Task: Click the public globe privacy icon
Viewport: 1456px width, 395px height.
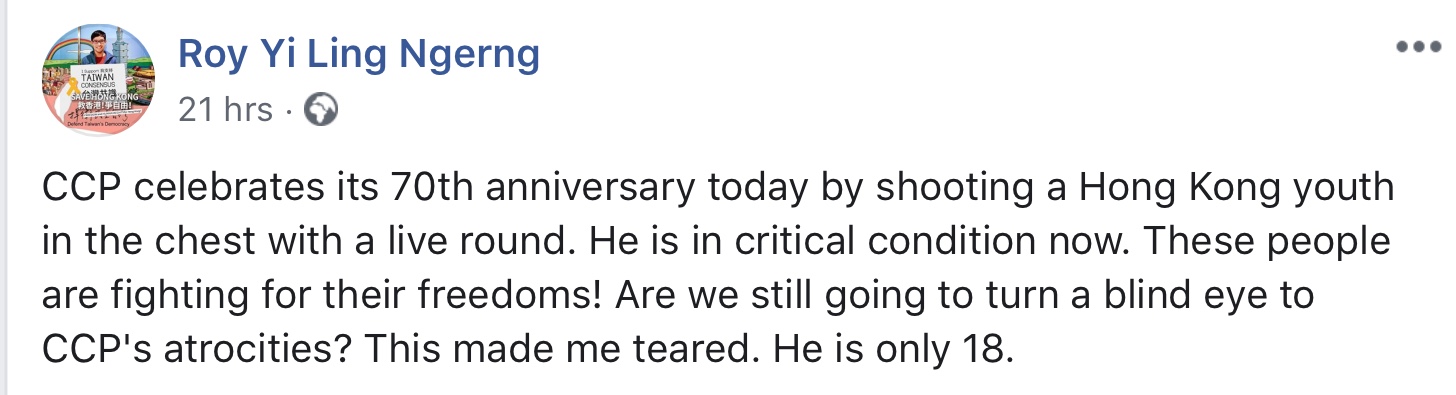Action: pos(321,109)
